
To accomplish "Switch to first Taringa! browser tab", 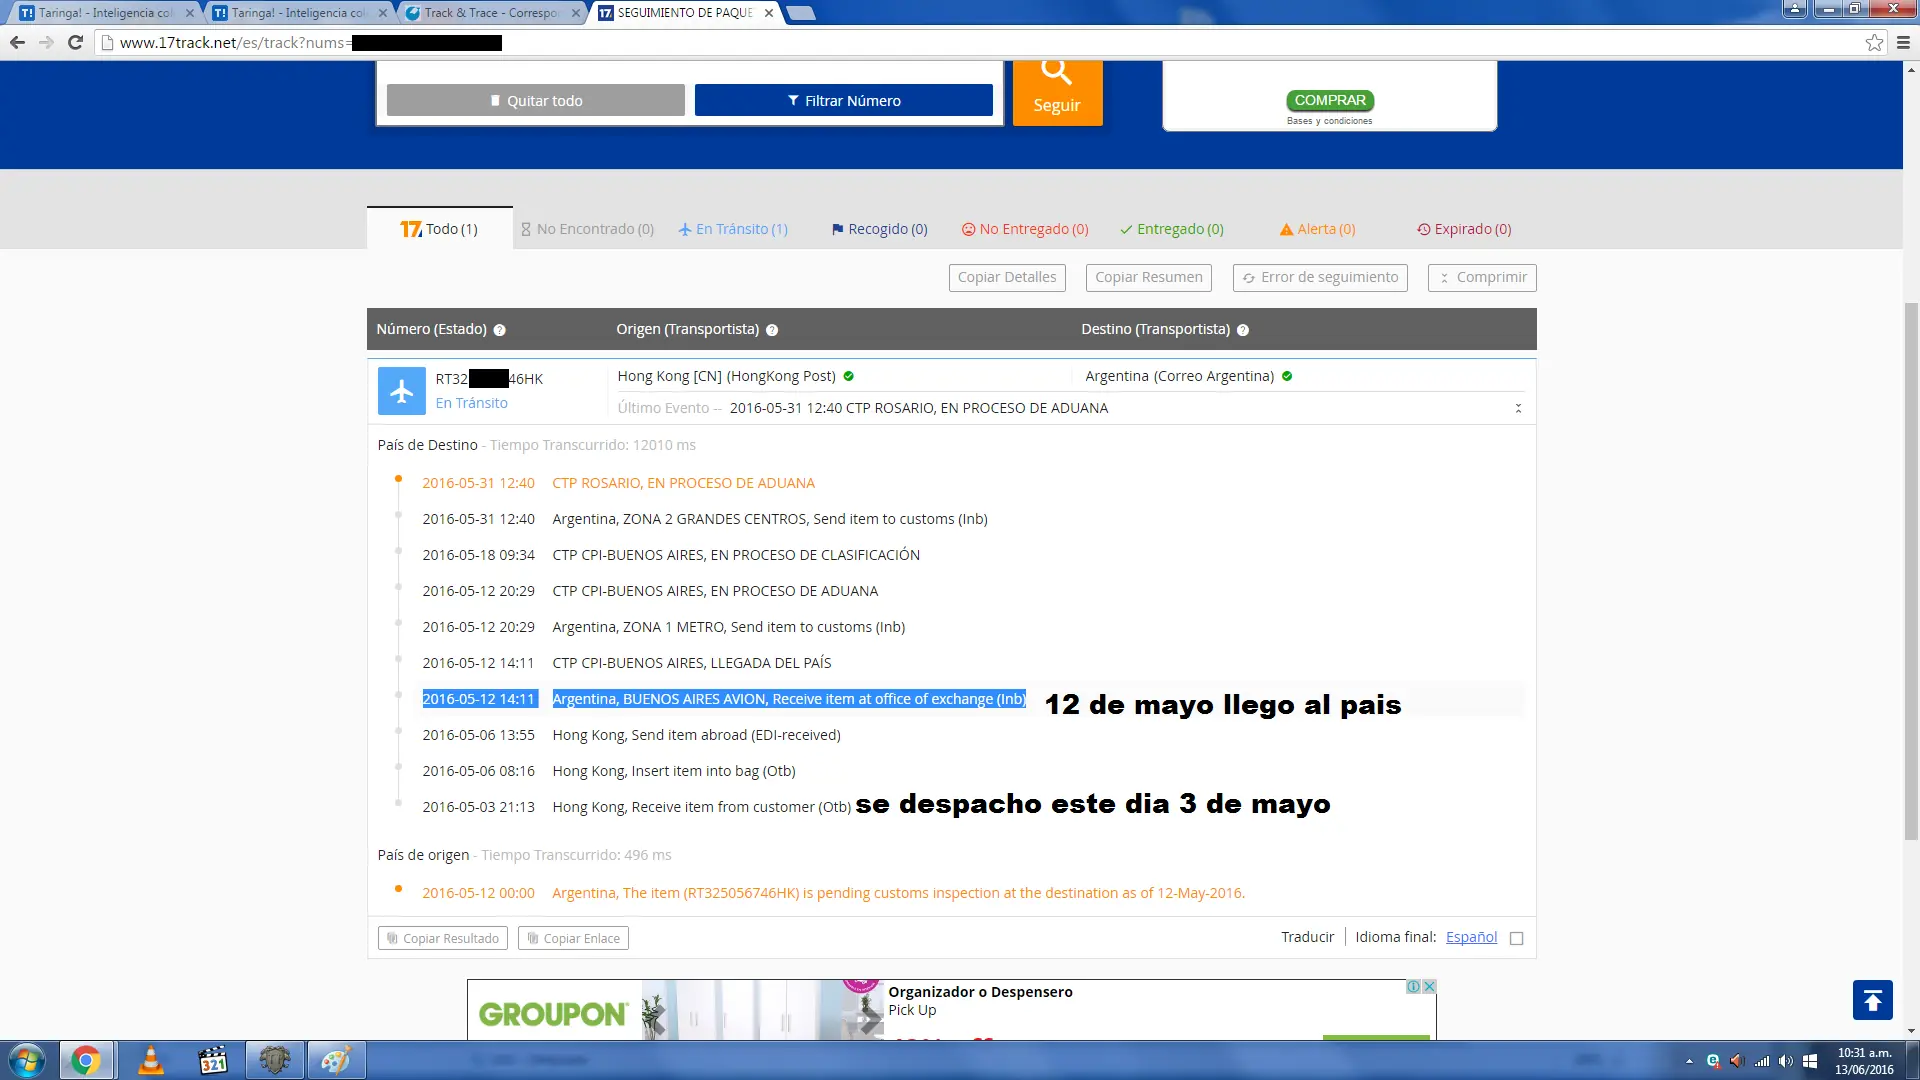I will [103, 13].
